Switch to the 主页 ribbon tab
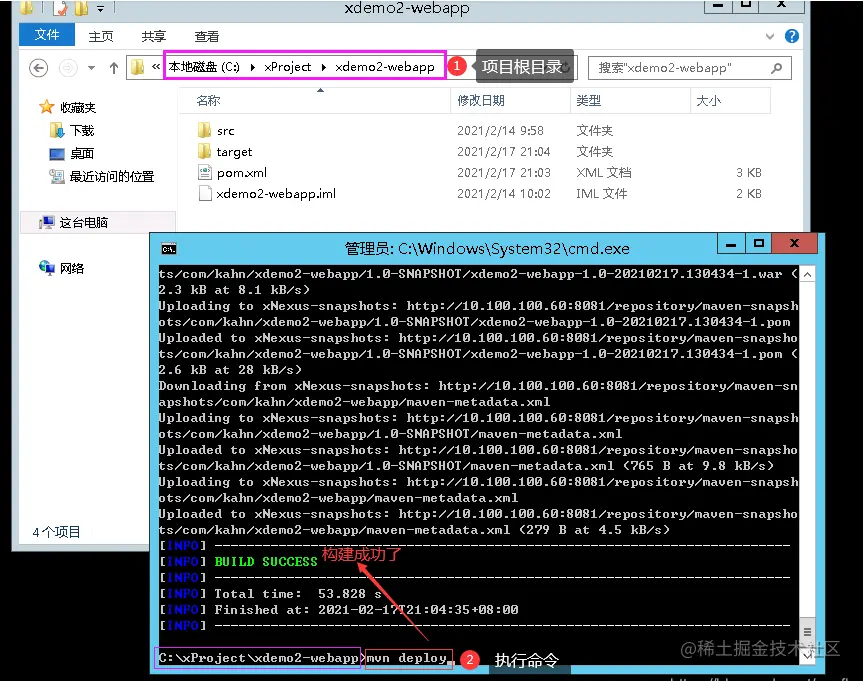 click(101, 36)
